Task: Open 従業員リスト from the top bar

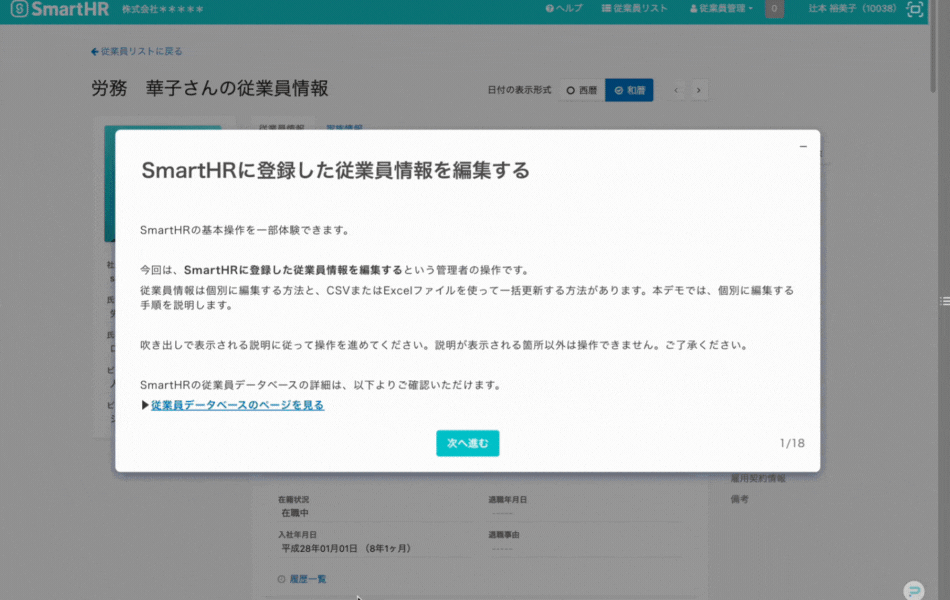Action: point(635,9)
